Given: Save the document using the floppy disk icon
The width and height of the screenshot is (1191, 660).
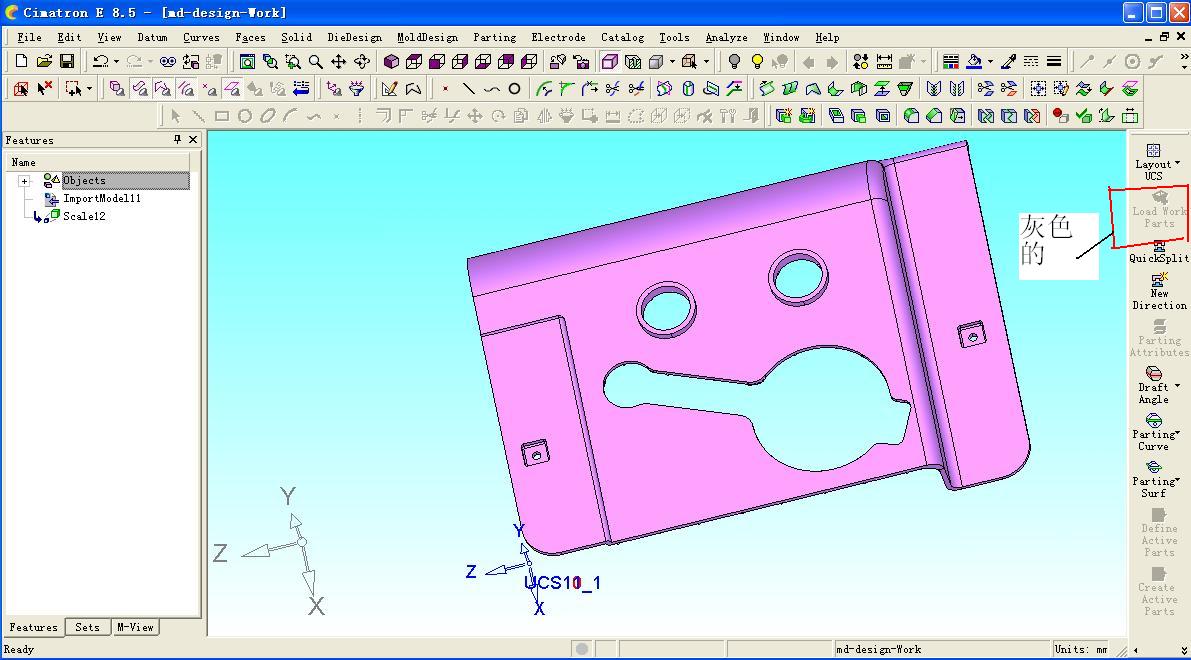Looking at the screenshot, I should [x=67, y=62].
